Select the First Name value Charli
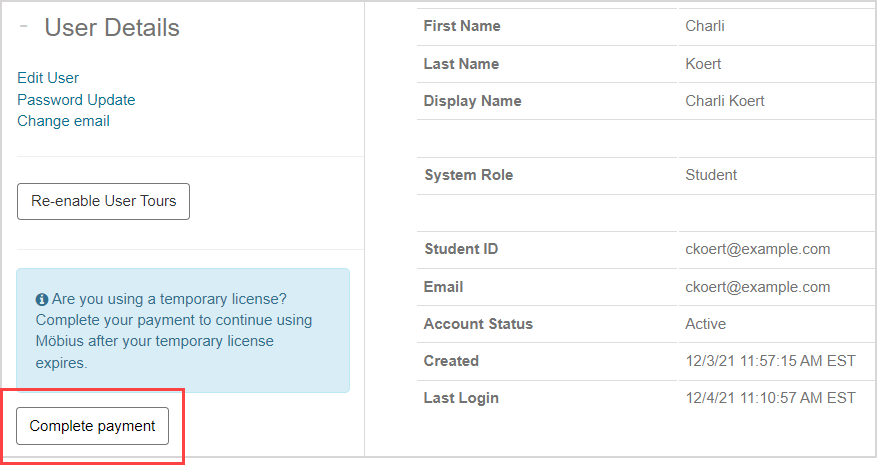 [704, 26]
